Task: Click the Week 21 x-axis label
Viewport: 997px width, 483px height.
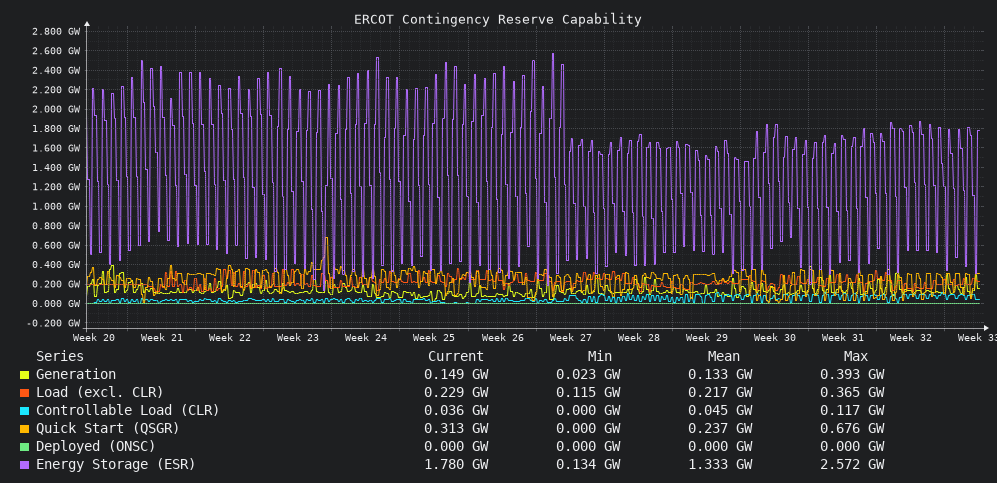Action: tap(162, 337)
